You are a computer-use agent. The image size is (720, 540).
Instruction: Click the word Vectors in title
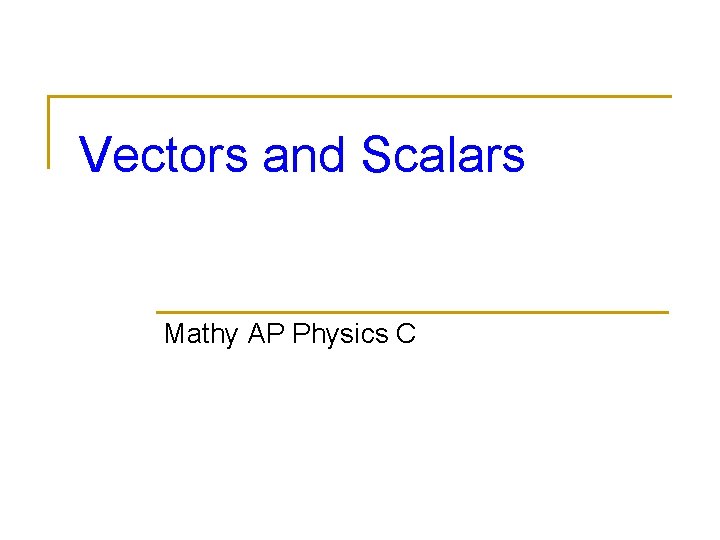165,155
